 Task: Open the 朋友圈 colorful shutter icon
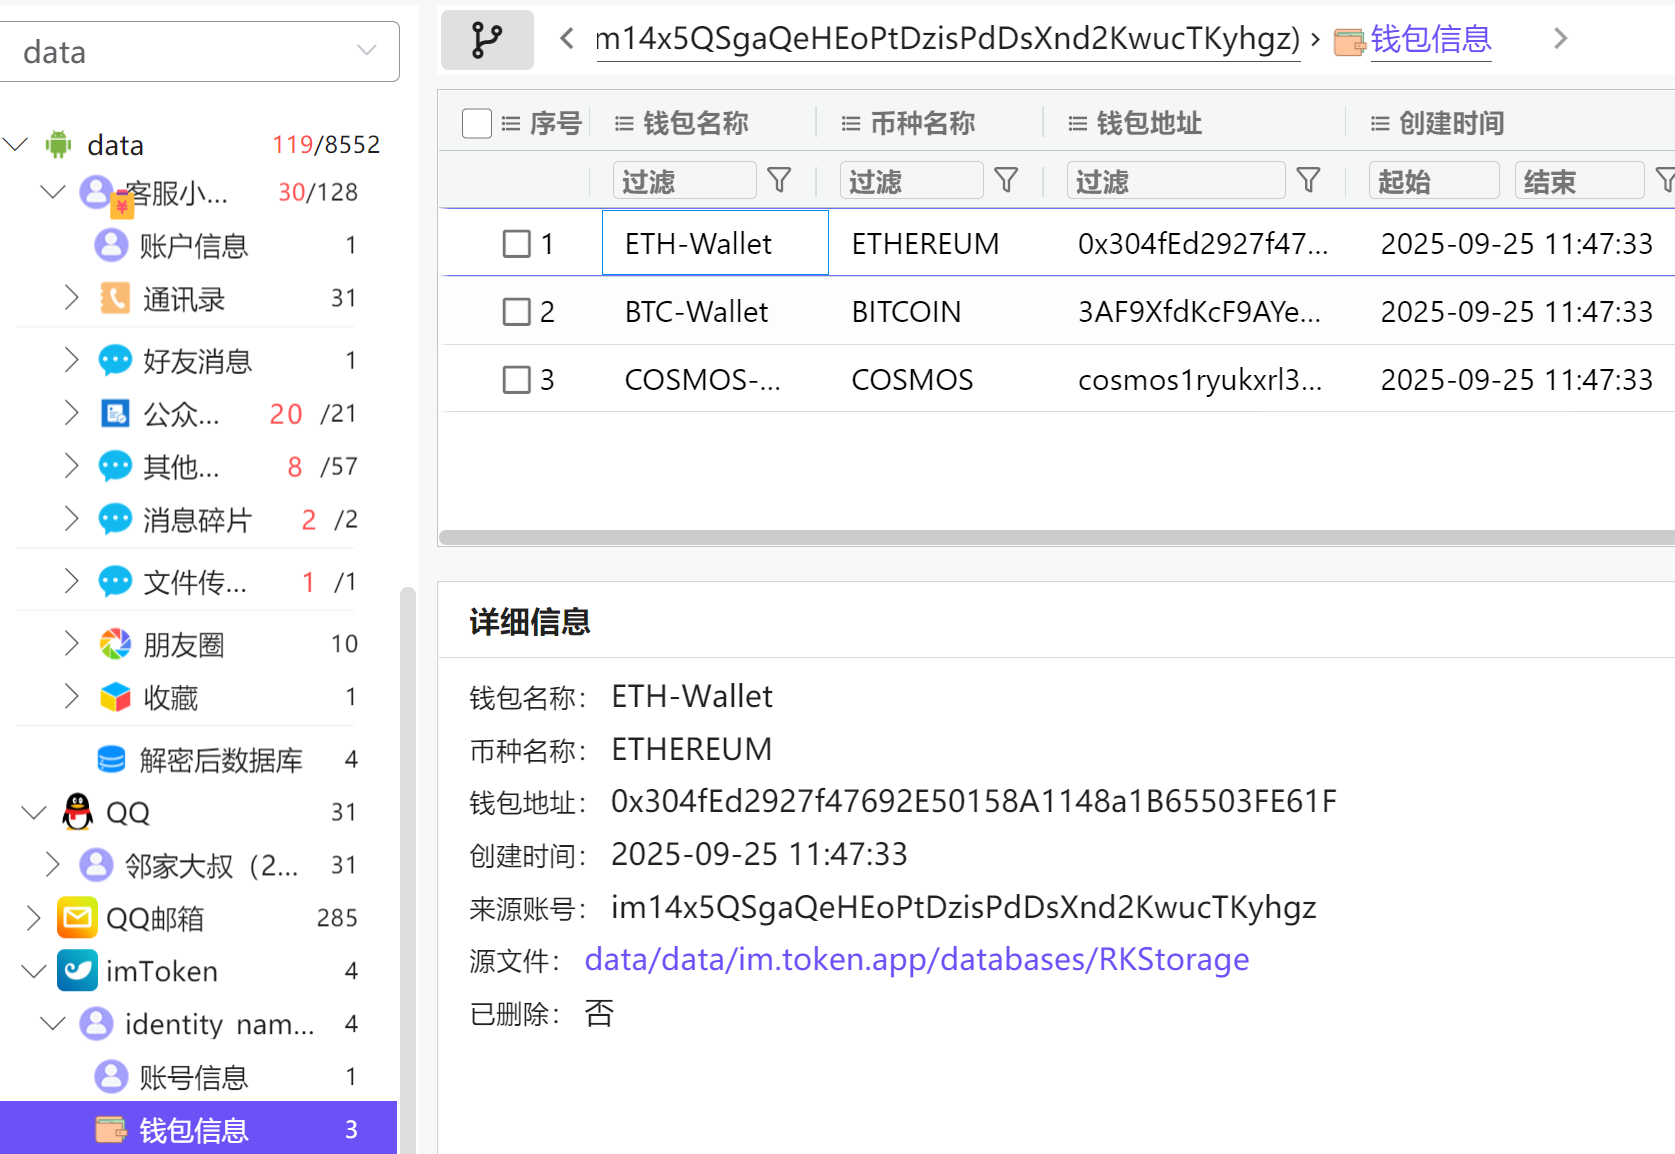[x=115, y=644]
